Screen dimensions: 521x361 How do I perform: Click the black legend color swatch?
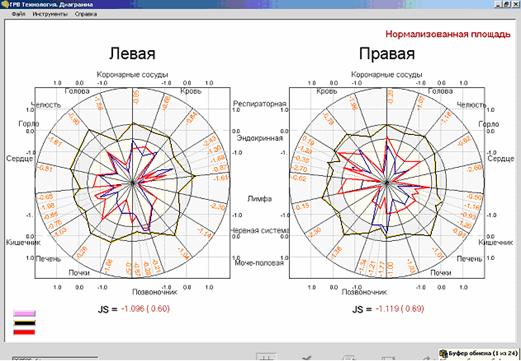[x=24, y=323]
